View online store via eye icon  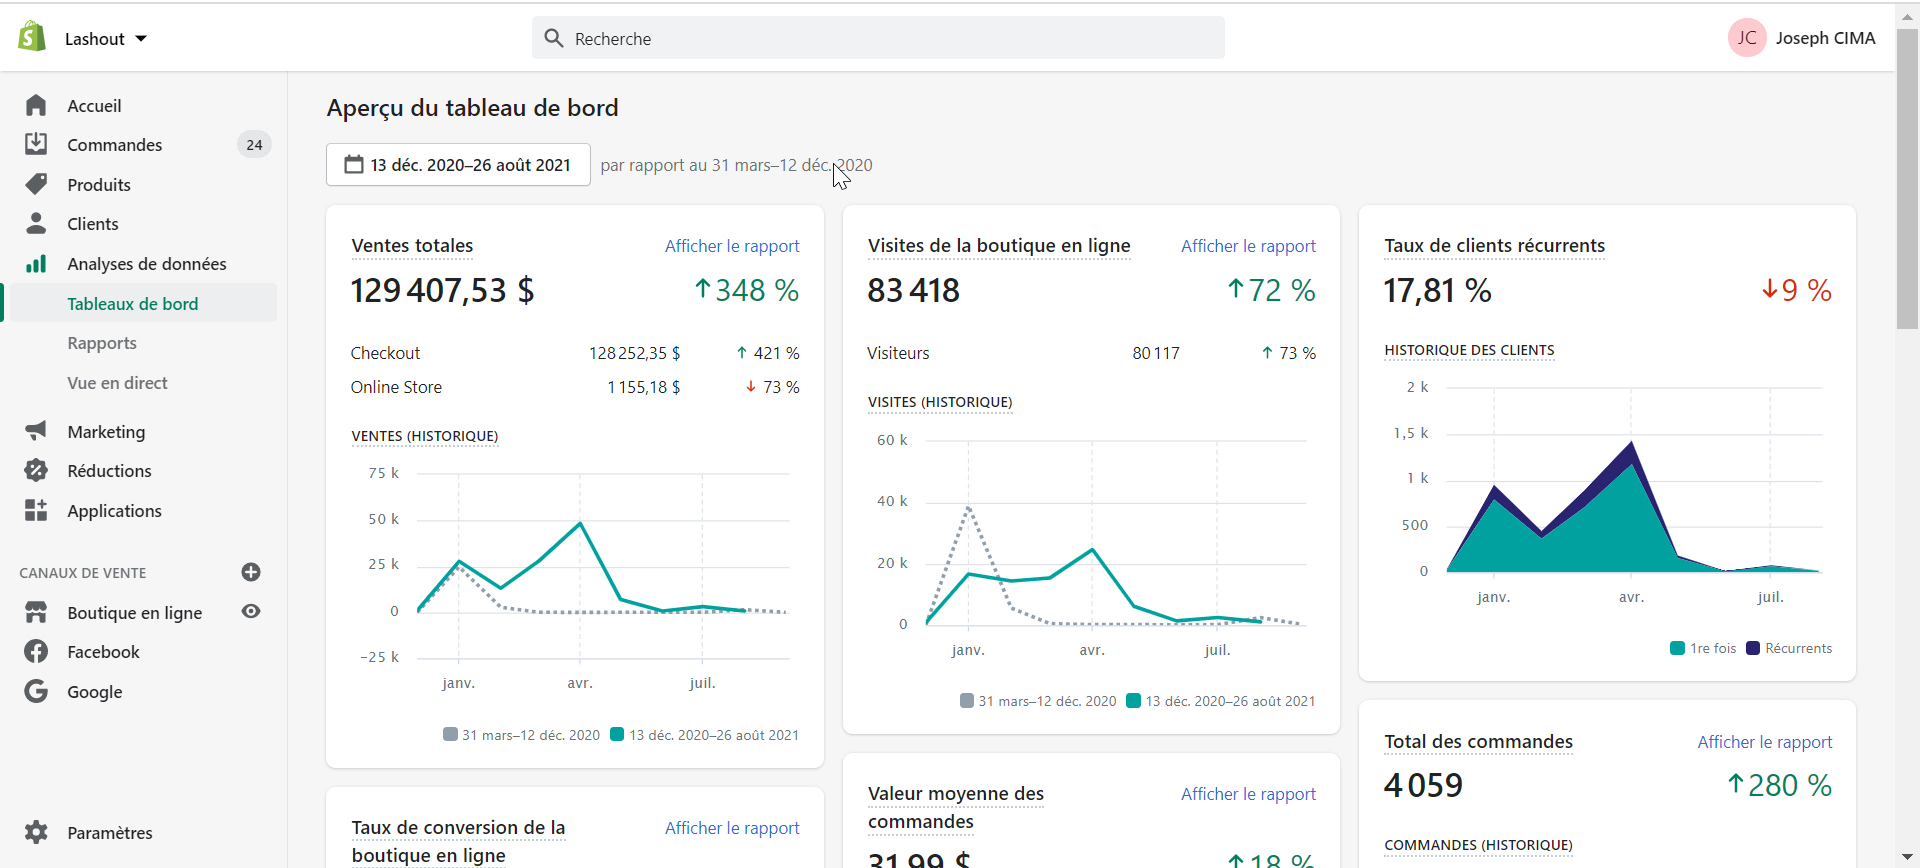point(251,611)
